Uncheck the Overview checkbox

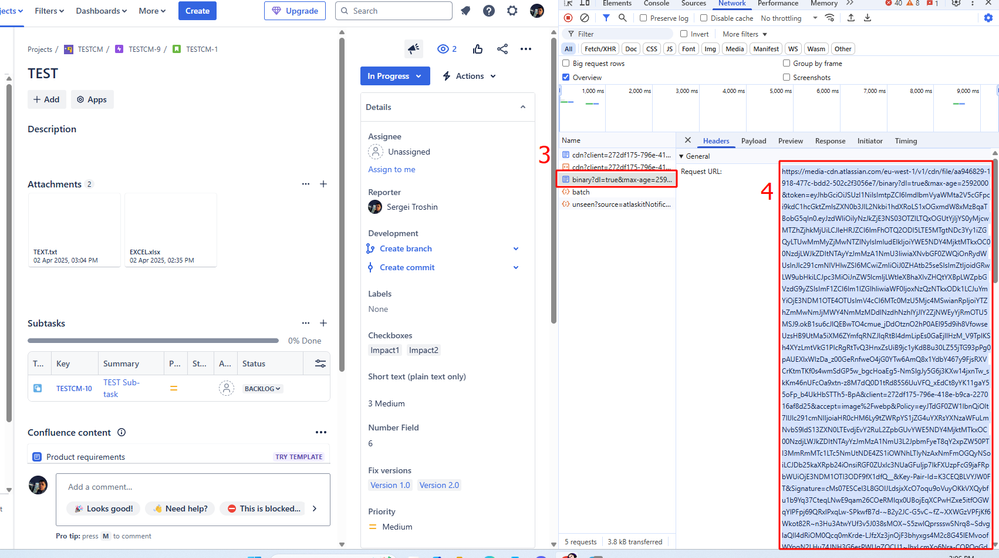click(x=566, y=77)
